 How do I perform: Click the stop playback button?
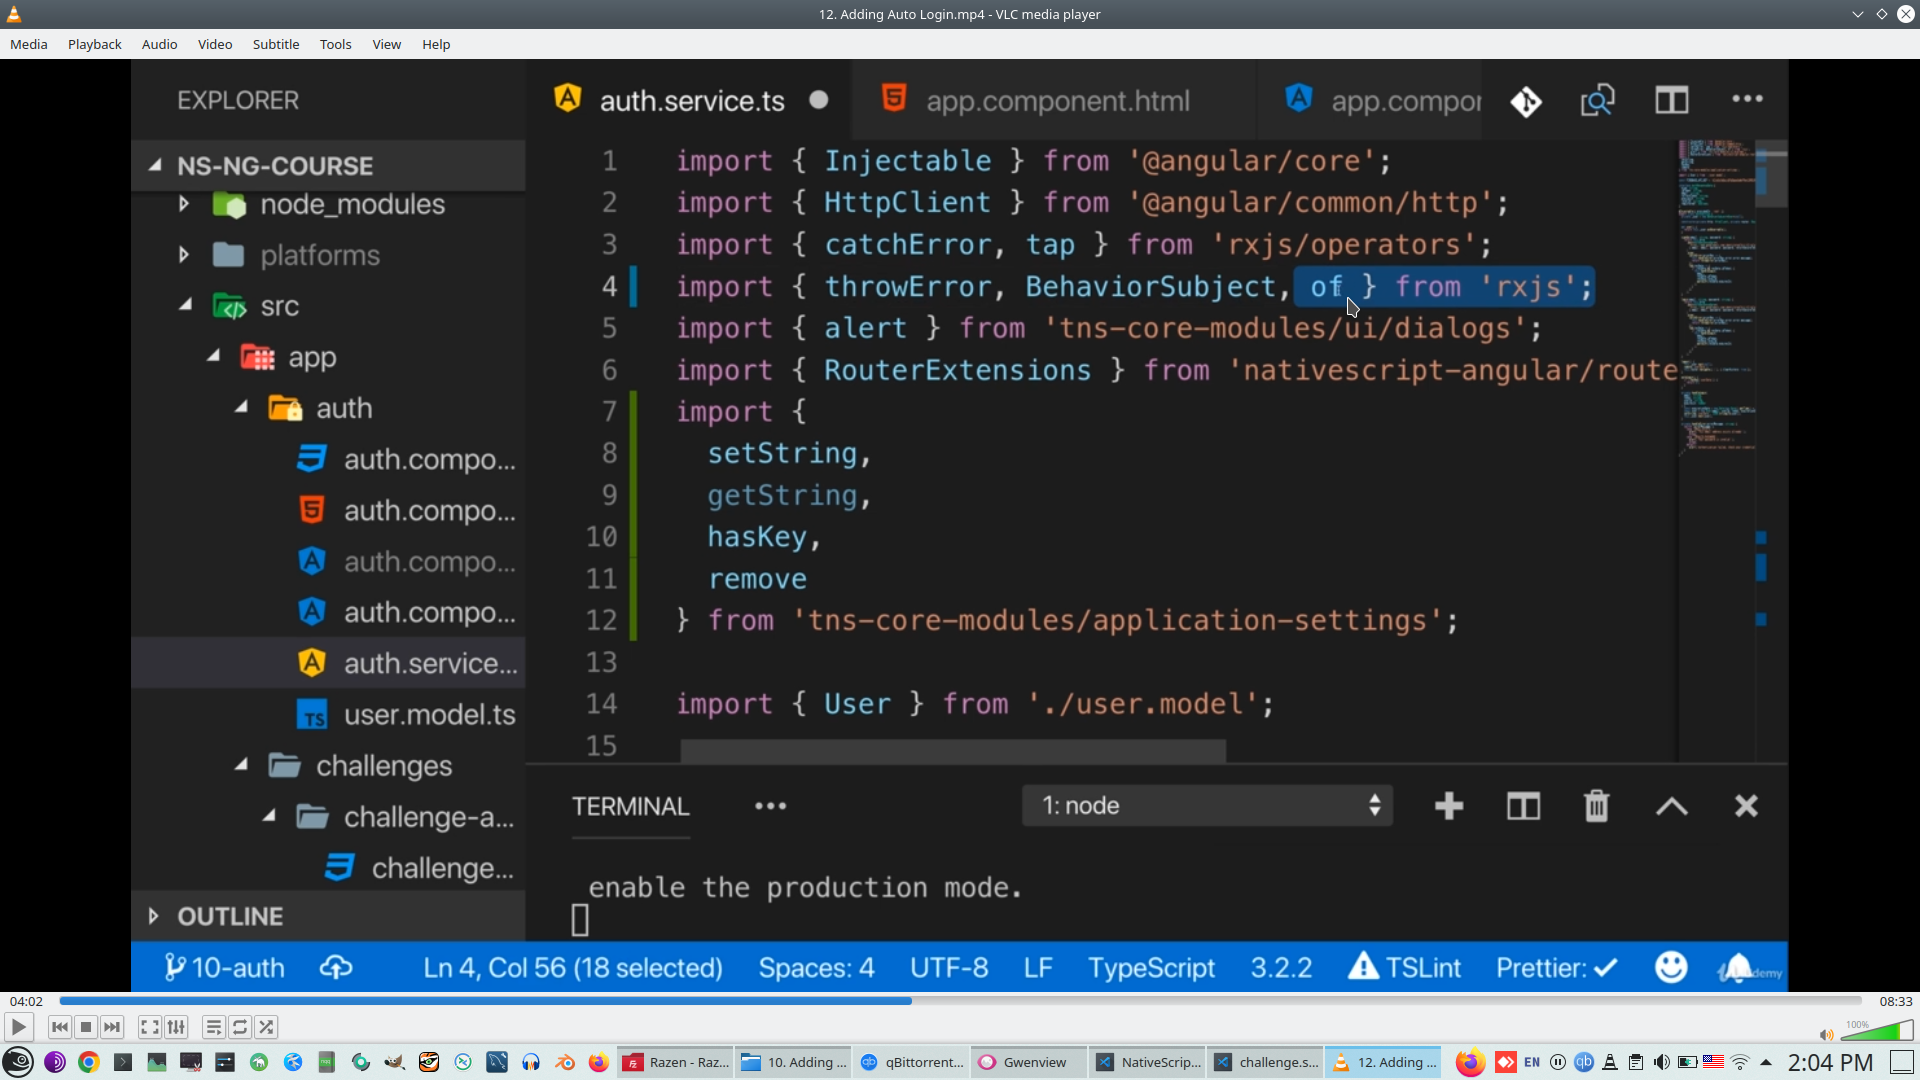(86, 1027)
